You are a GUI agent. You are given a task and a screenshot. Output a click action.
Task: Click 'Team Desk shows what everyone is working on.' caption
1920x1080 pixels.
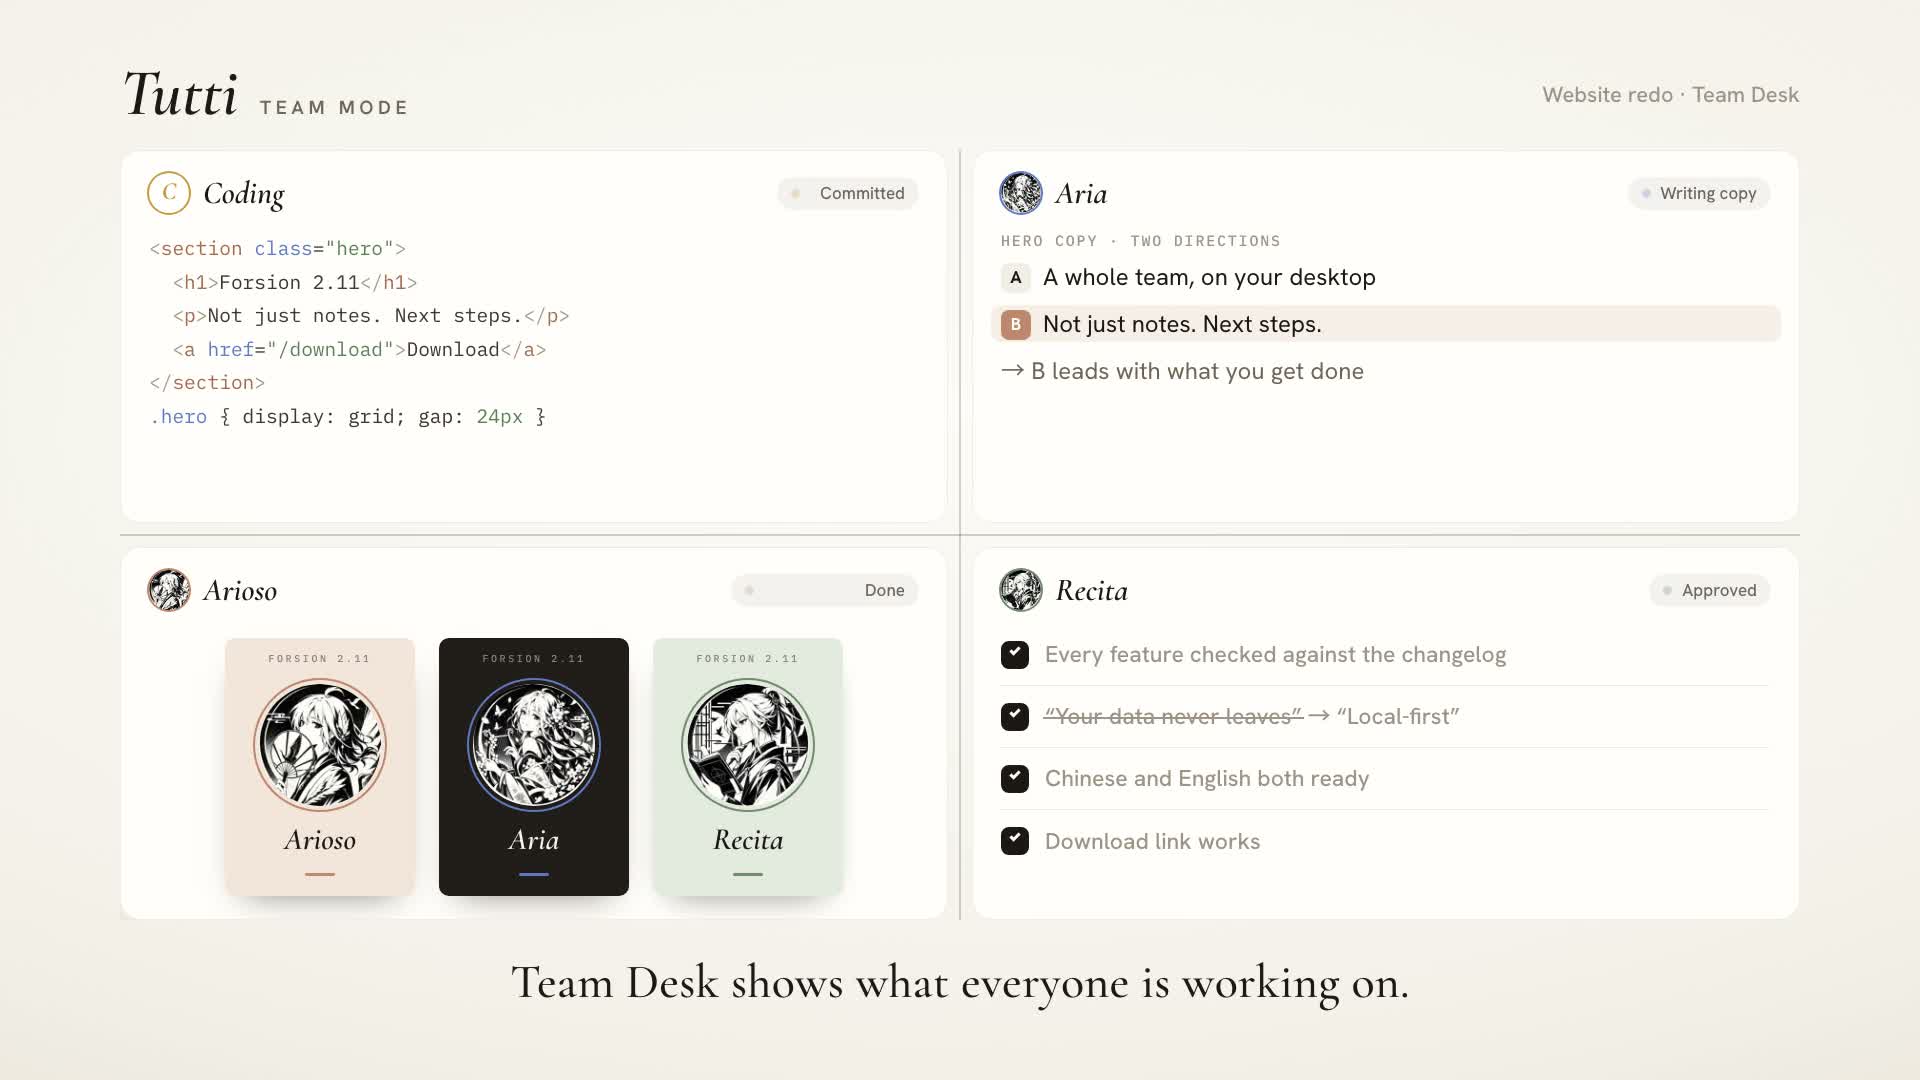(x=960, y=983)
